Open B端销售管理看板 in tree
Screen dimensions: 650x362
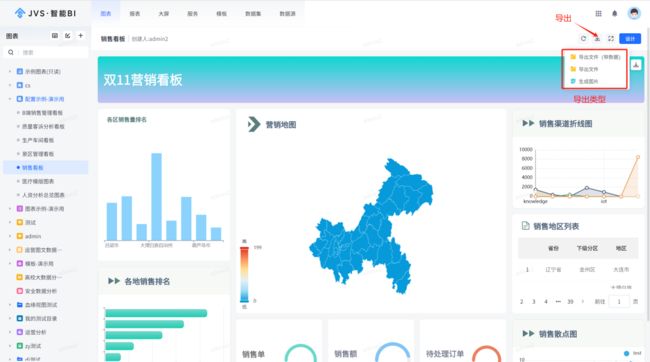click(42, 113)
